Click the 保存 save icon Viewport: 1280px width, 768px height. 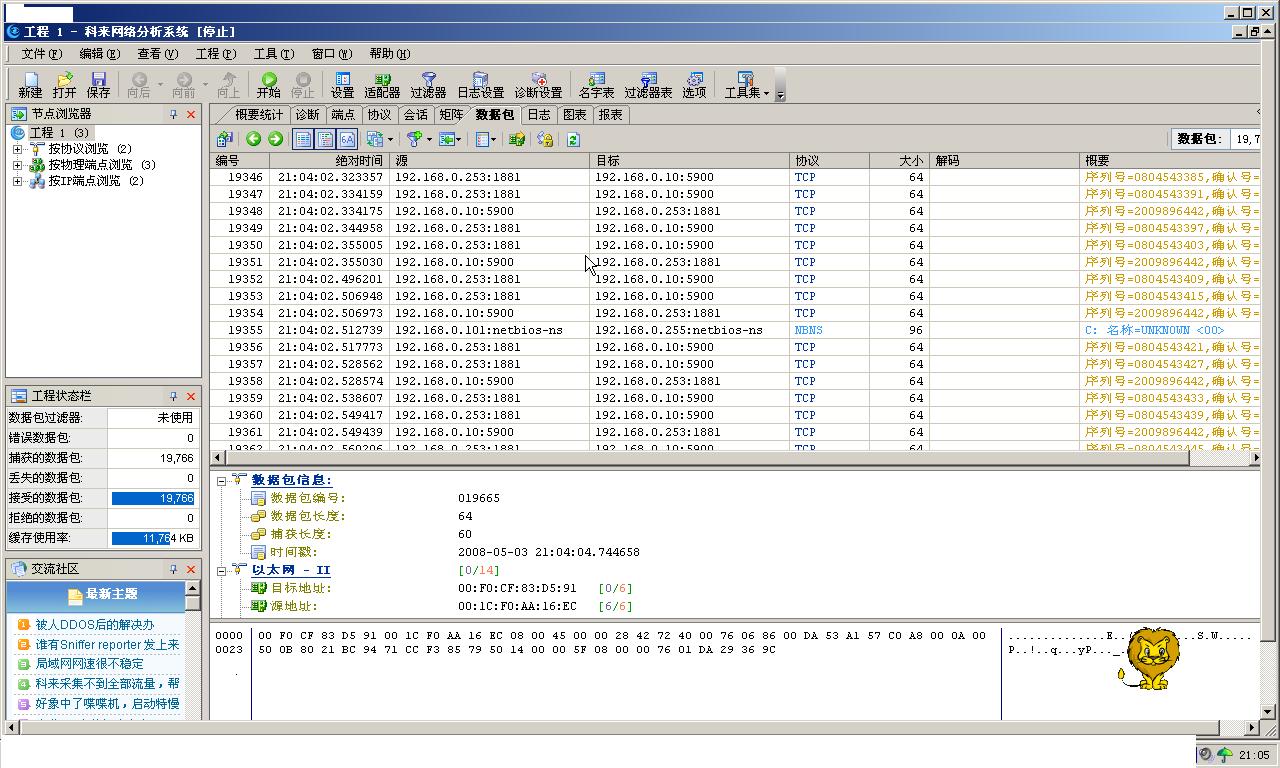click(98, 84)
